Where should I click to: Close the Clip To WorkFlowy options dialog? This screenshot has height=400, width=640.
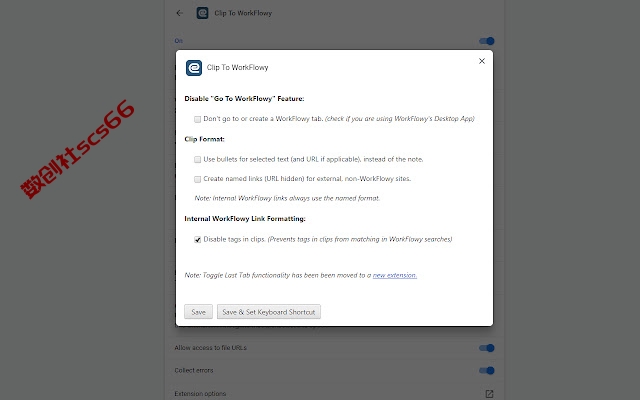pos(482,61)
